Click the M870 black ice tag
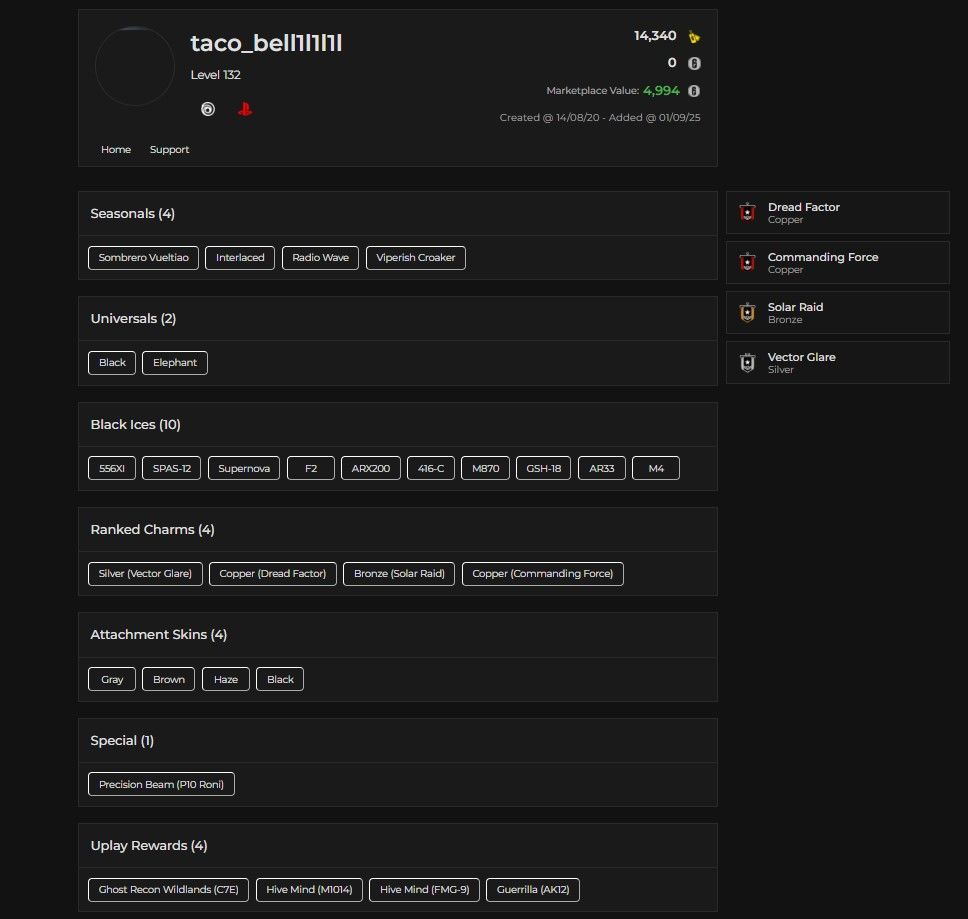This screenshot has height=919, width=968. 485,468
